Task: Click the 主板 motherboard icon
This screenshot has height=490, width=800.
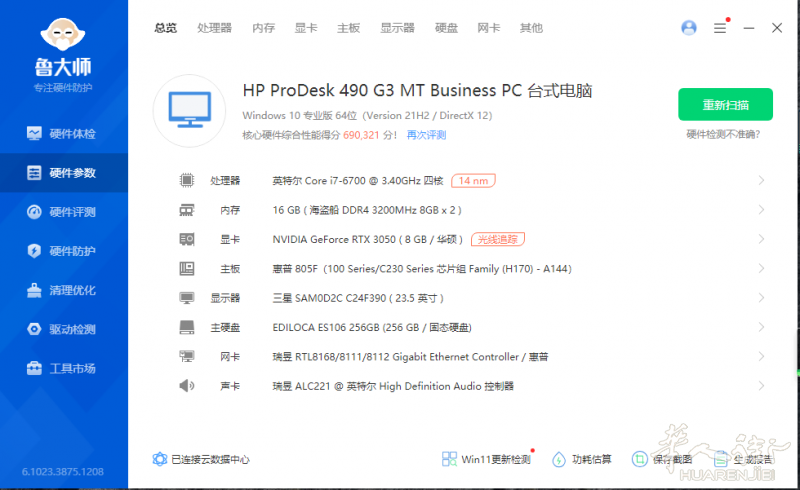Action: point(187,268)
